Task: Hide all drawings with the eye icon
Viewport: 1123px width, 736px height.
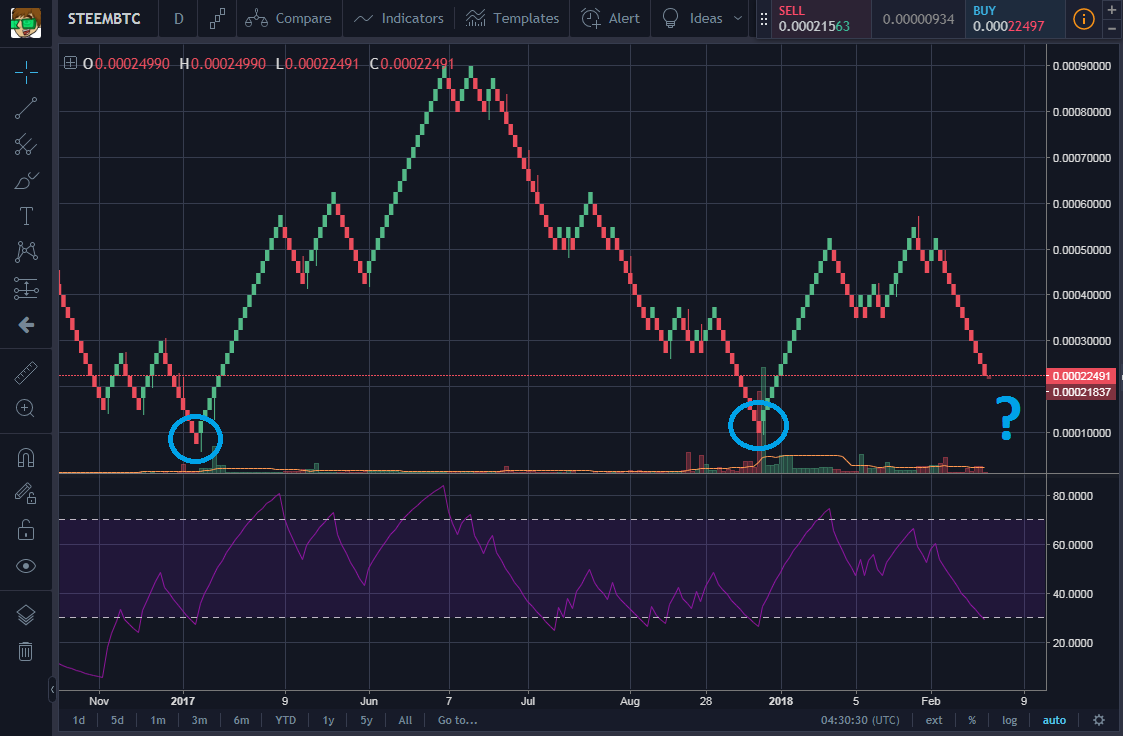Action: (x=26, y=566)
